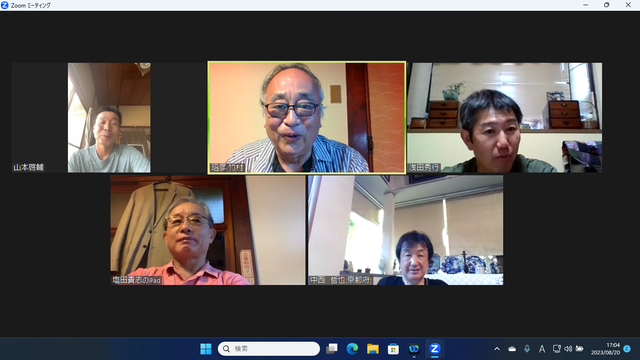Open the network settings tray icon
The width and height of the screenshot is (640, 360).
coord(556,349)
